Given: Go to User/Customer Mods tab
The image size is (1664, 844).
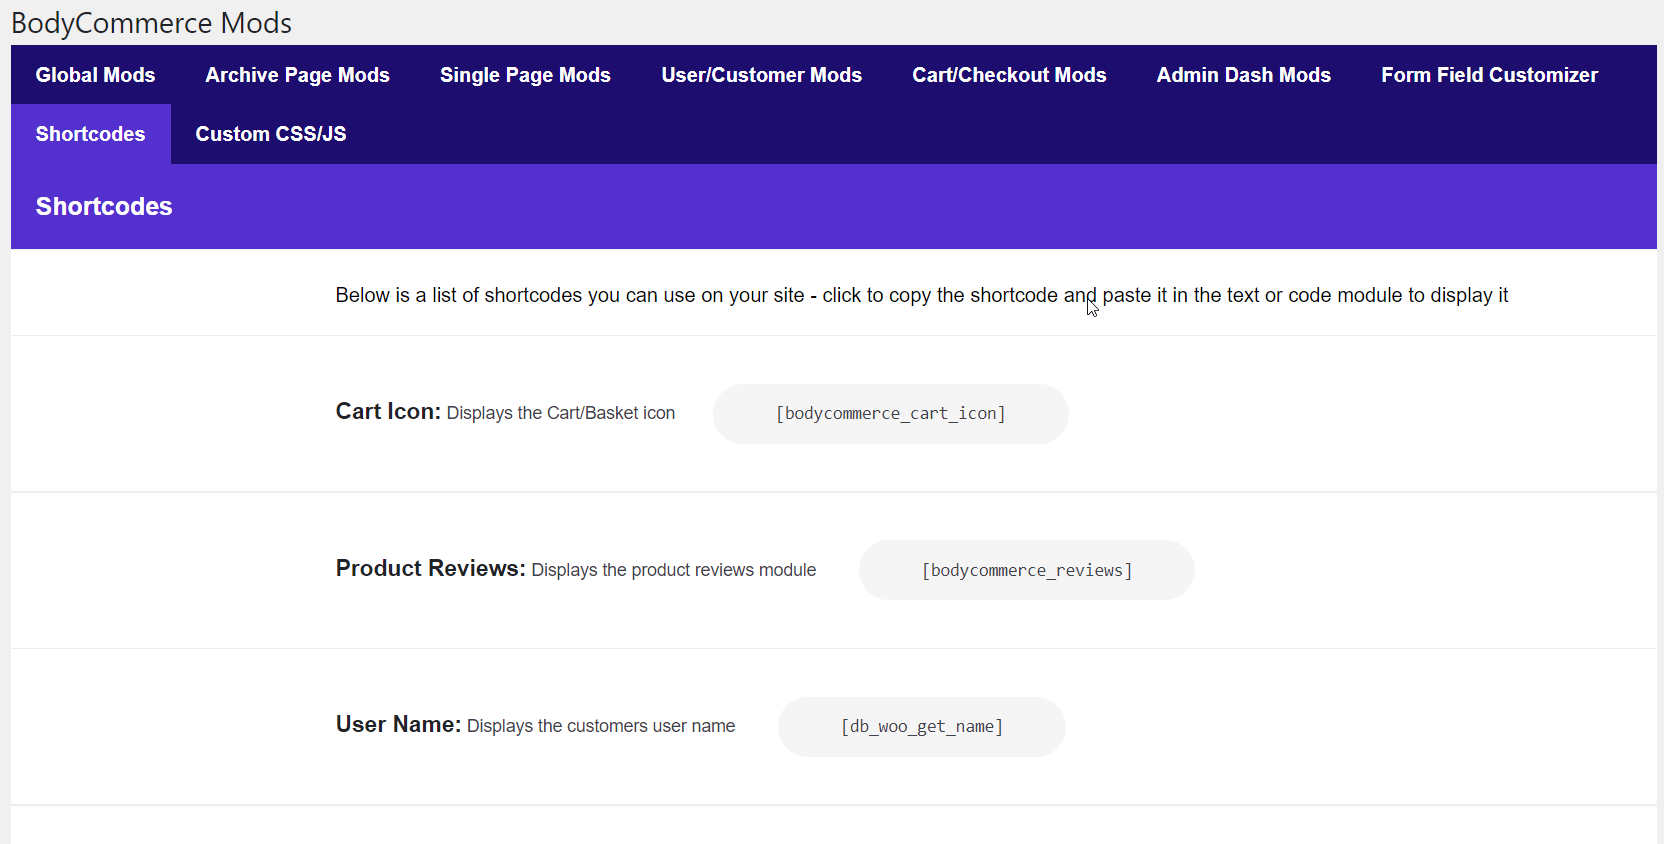Looking at the screenshot, I should (761, 75).
